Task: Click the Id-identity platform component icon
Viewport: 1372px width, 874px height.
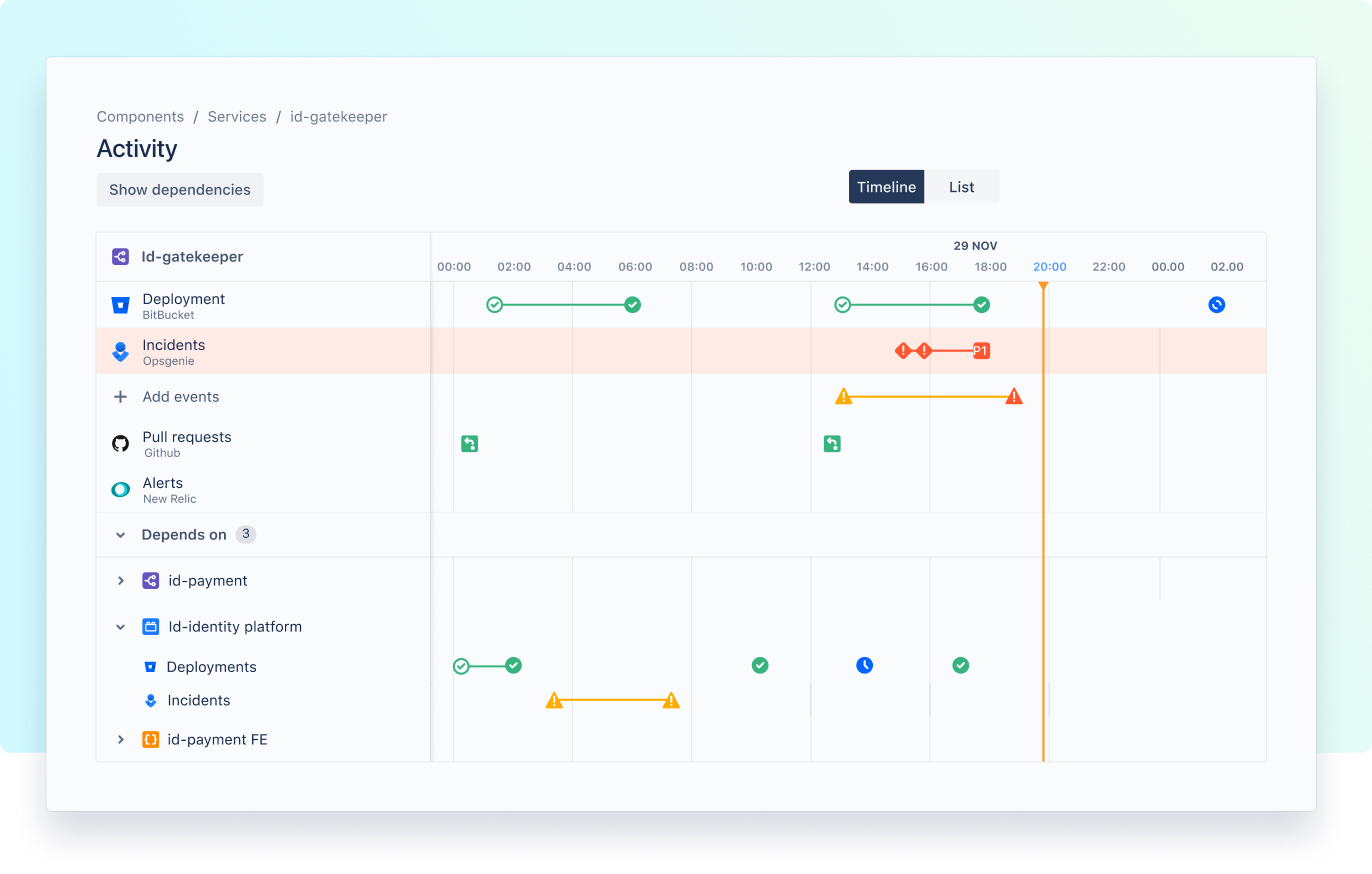Action: pos(150,626)
